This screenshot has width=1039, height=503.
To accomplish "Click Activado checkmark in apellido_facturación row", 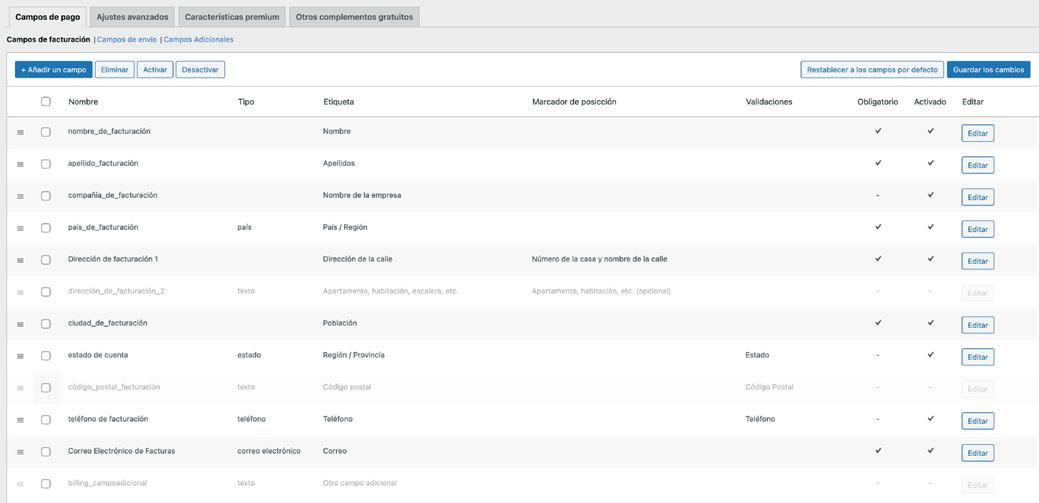I will coord(930,163).
